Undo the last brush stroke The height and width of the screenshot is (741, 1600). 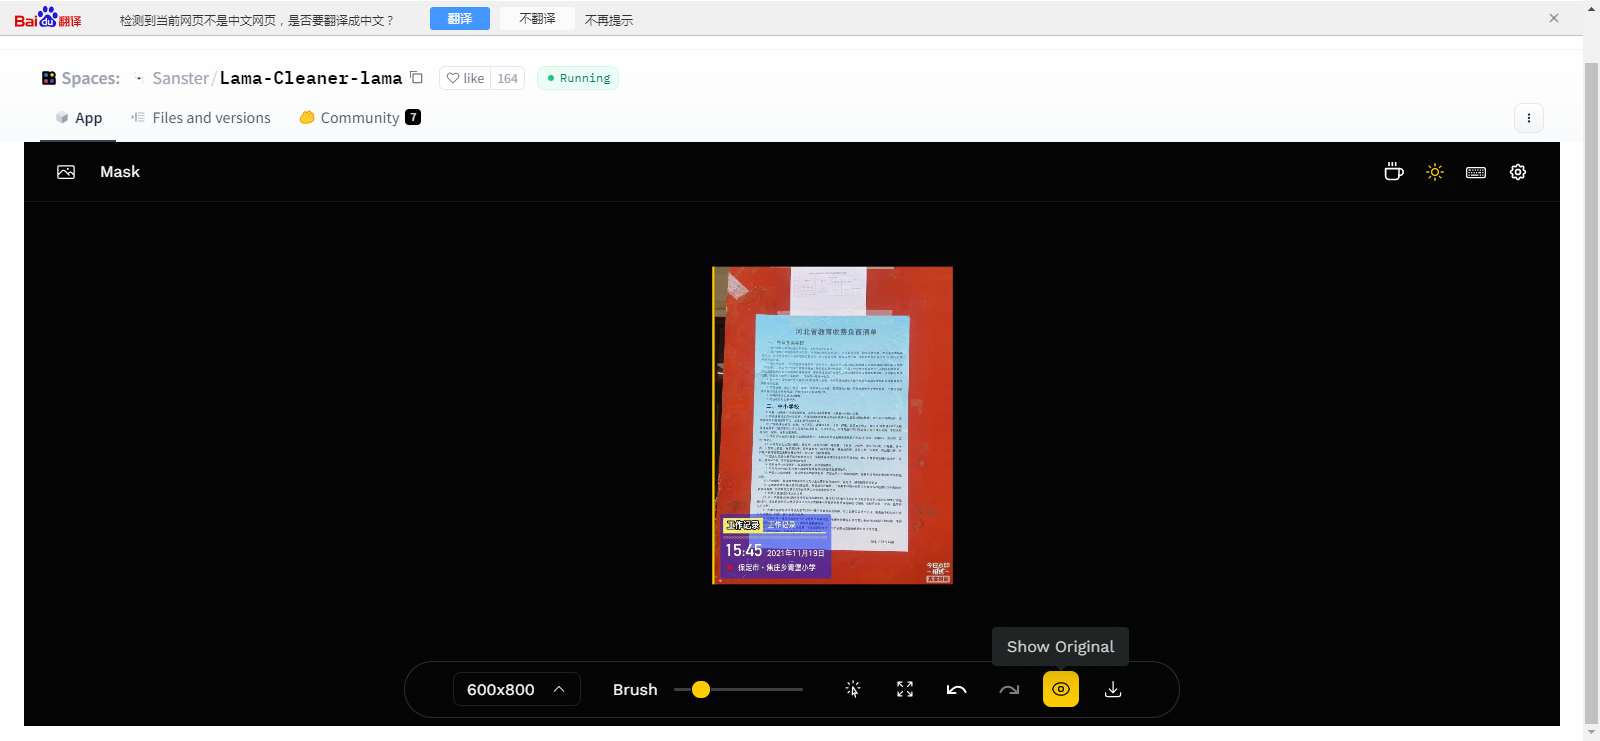tap(957, 689)
